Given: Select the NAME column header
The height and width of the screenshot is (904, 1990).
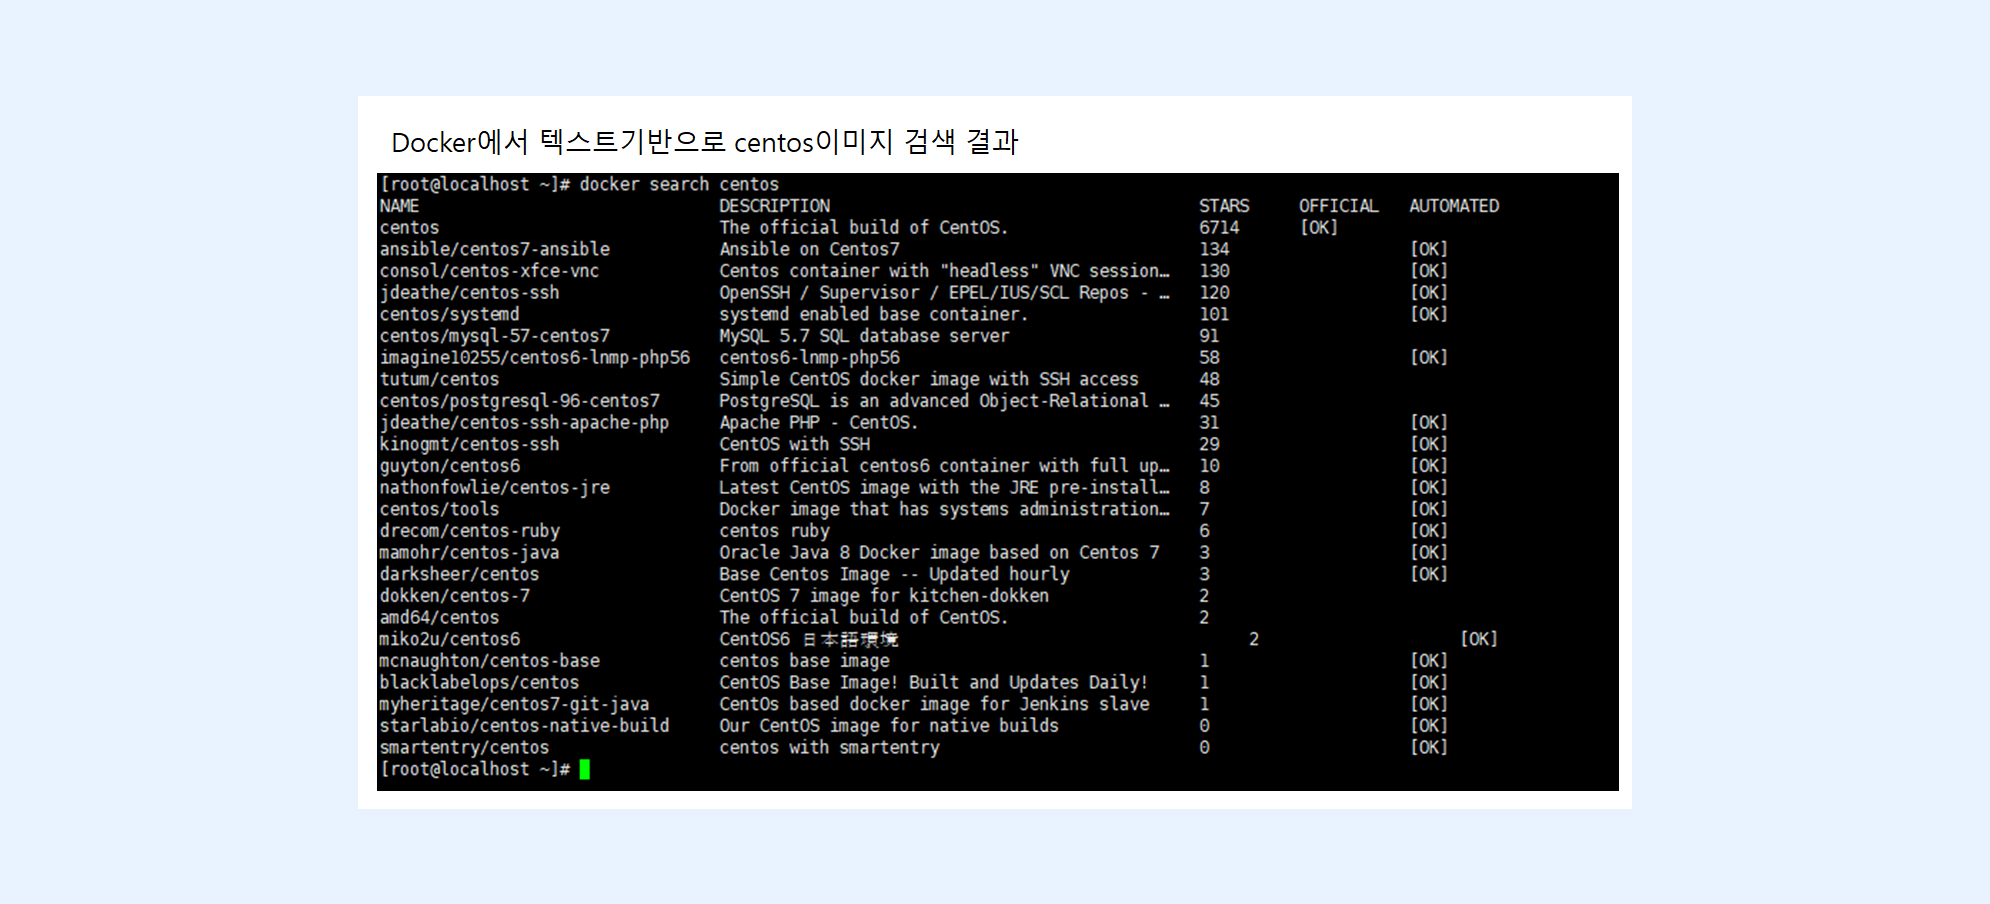Looking at the screenshot, I should pos(399,206).
